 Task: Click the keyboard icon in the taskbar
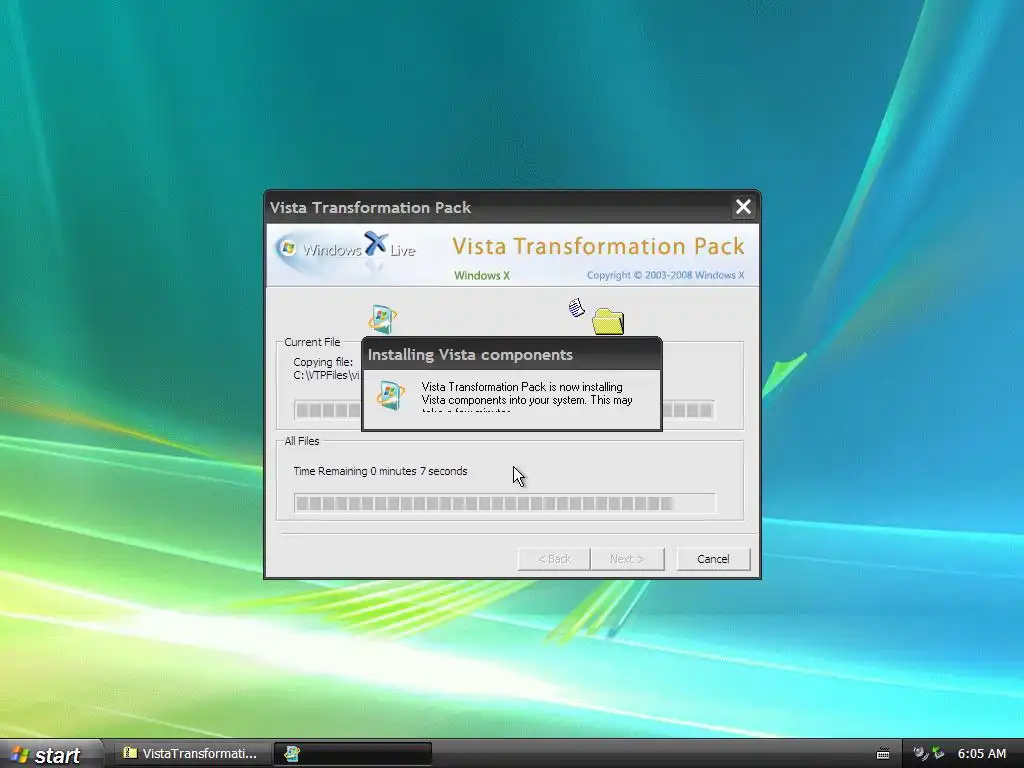[883, 754]
